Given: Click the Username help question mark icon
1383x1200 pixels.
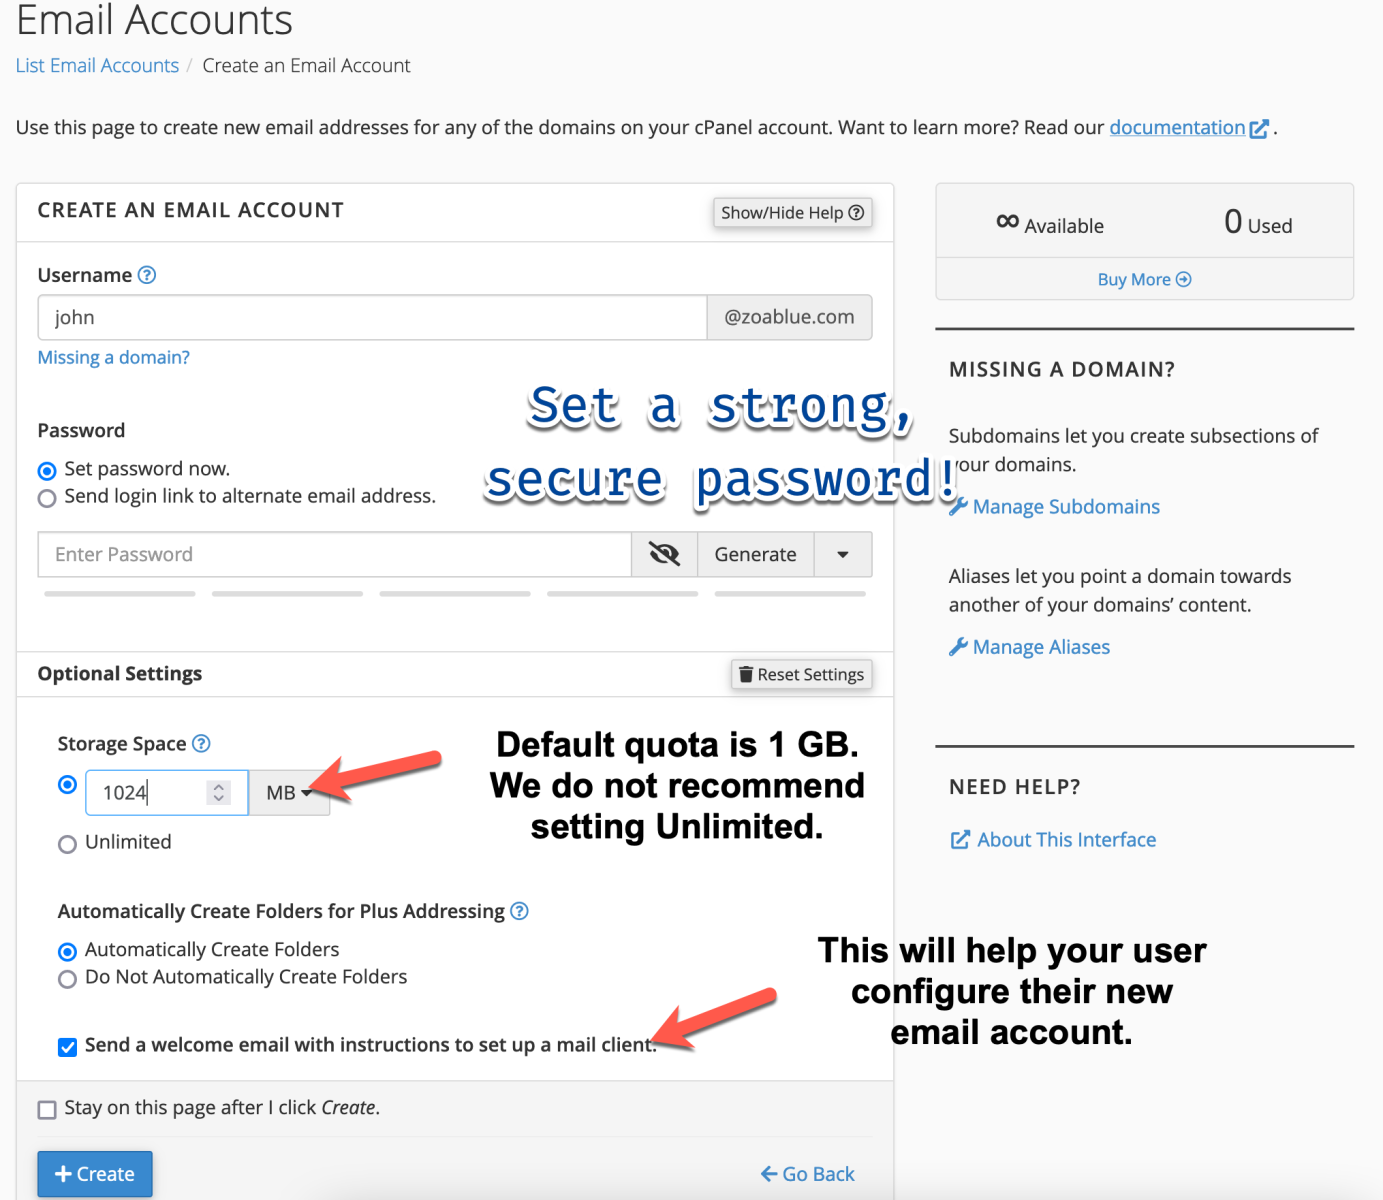Looking at the screenshot, I should 147,275.
